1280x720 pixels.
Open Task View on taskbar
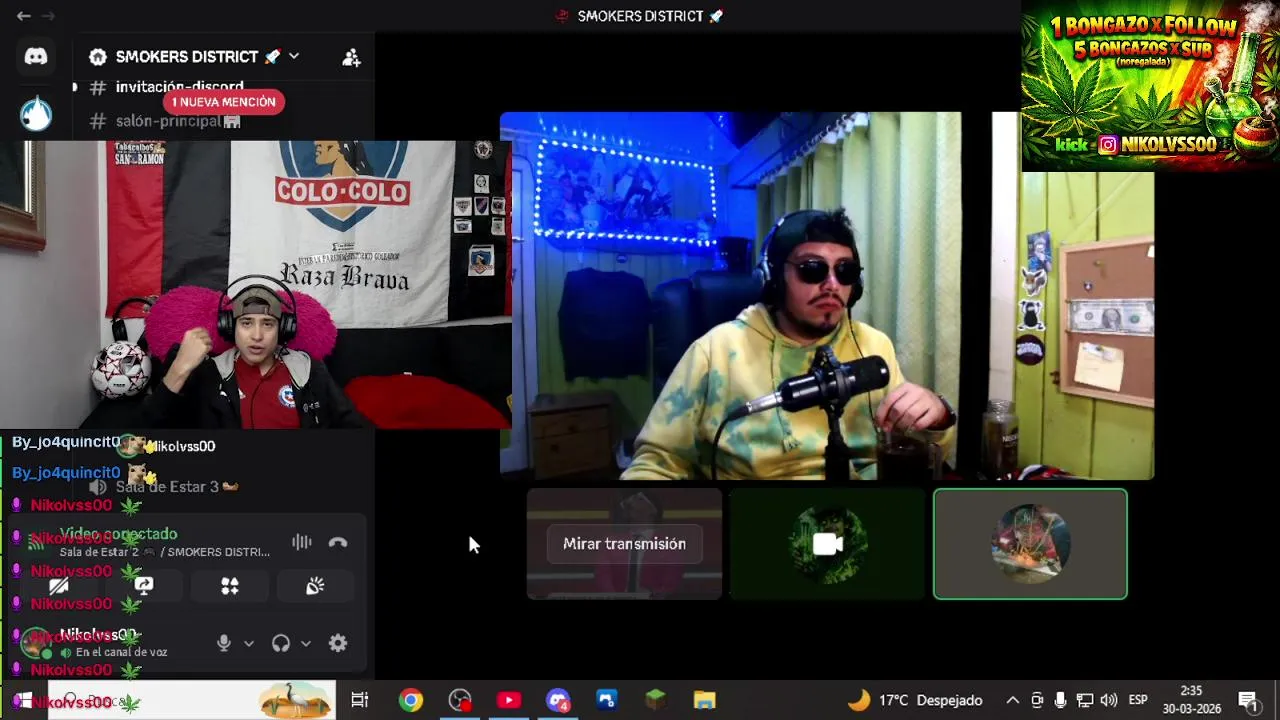tap(360, 700)
